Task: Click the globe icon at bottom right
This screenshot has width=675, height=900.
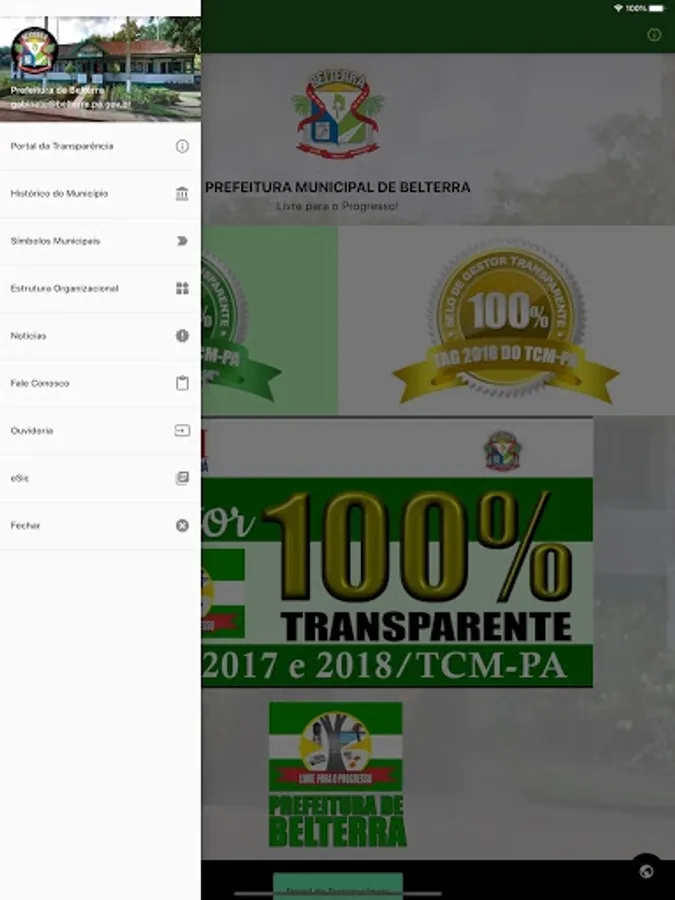Action: click(x=646, y=871)
